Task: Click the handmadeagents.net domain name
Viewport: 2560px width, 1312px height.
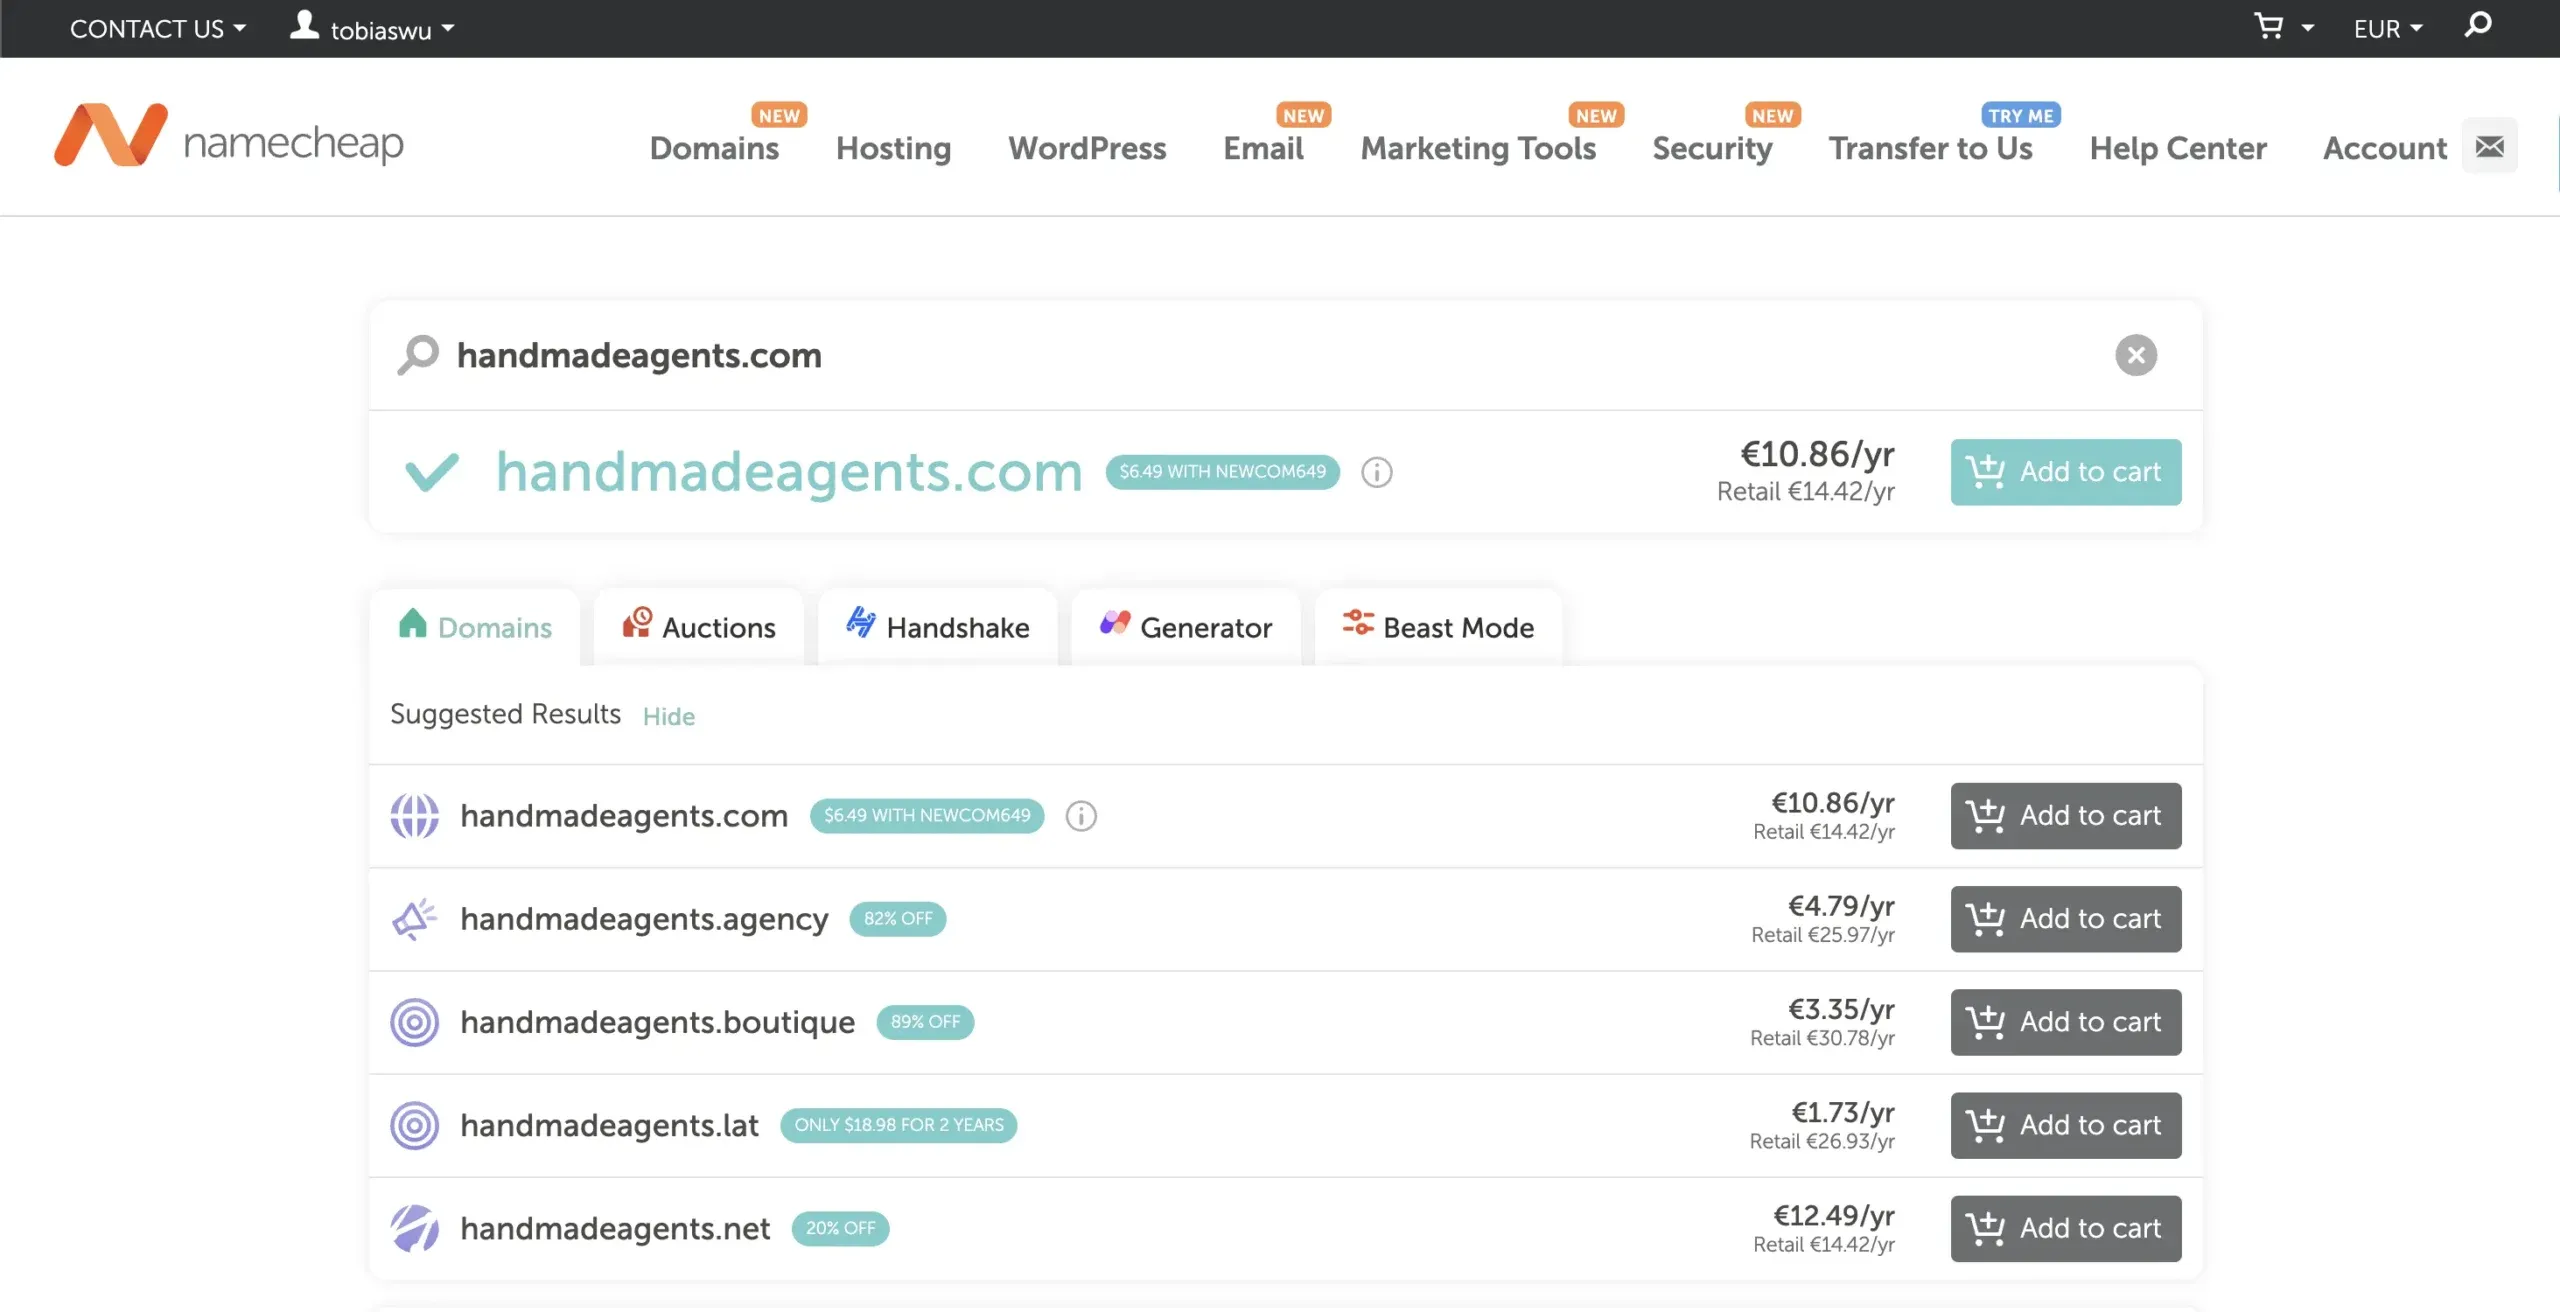Action: coord(615,1228)
